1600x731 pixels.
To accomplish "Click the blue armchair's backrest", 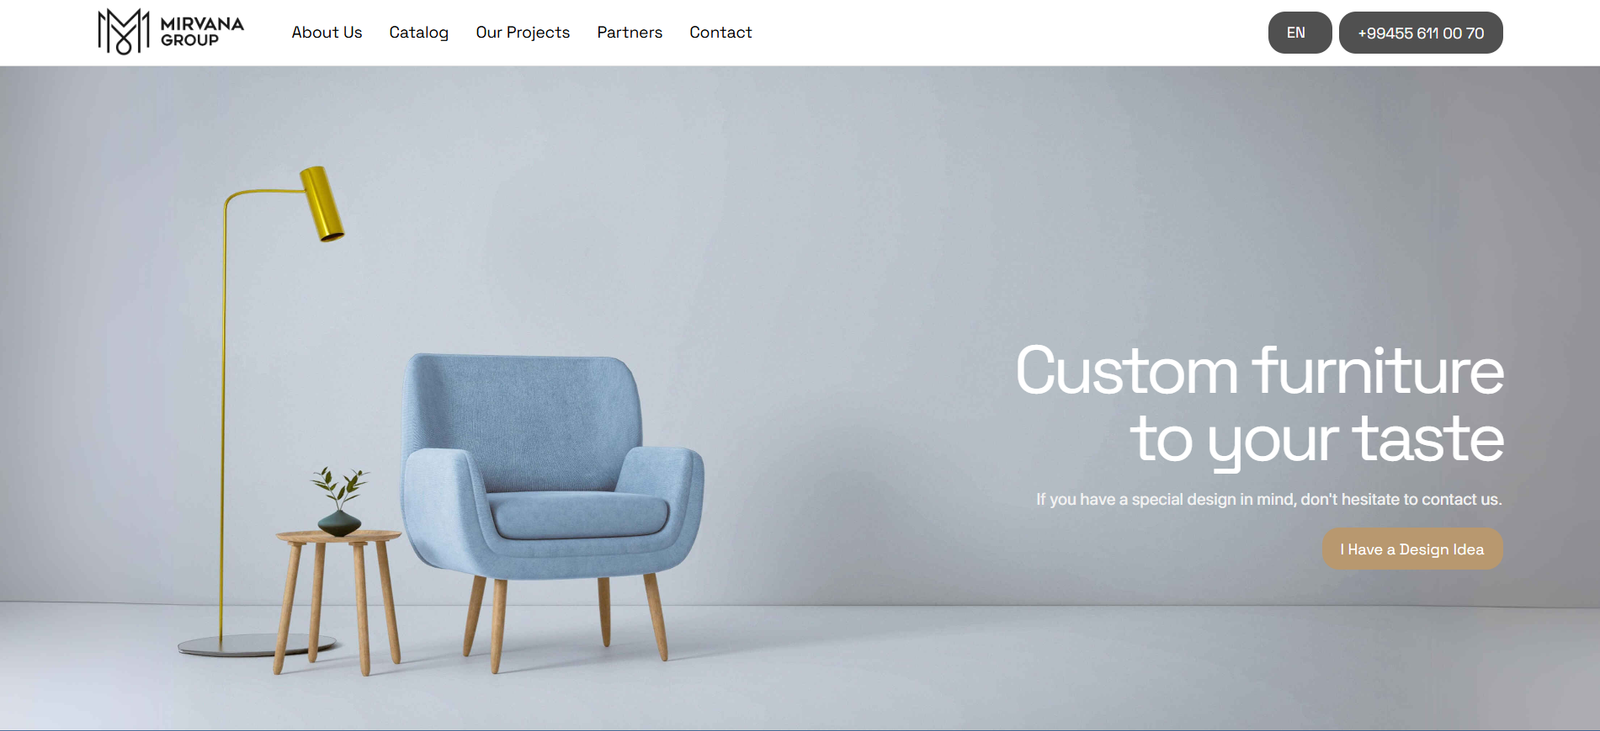I will coord(523,420).
